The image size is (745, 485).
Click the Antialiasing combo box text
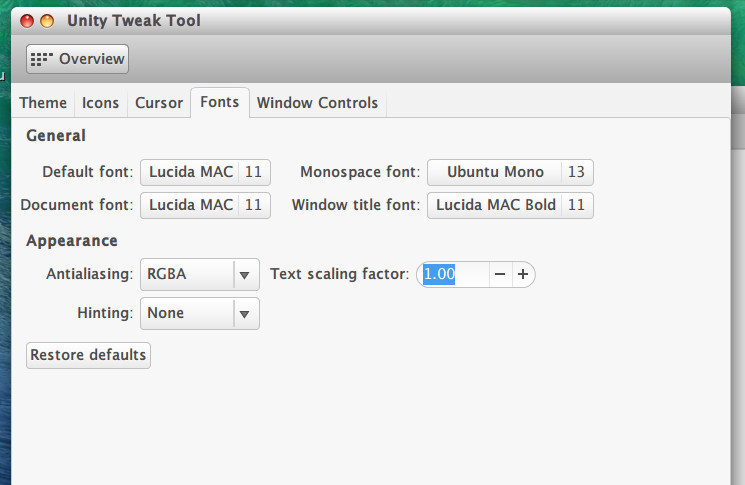(x=186, y=274)
